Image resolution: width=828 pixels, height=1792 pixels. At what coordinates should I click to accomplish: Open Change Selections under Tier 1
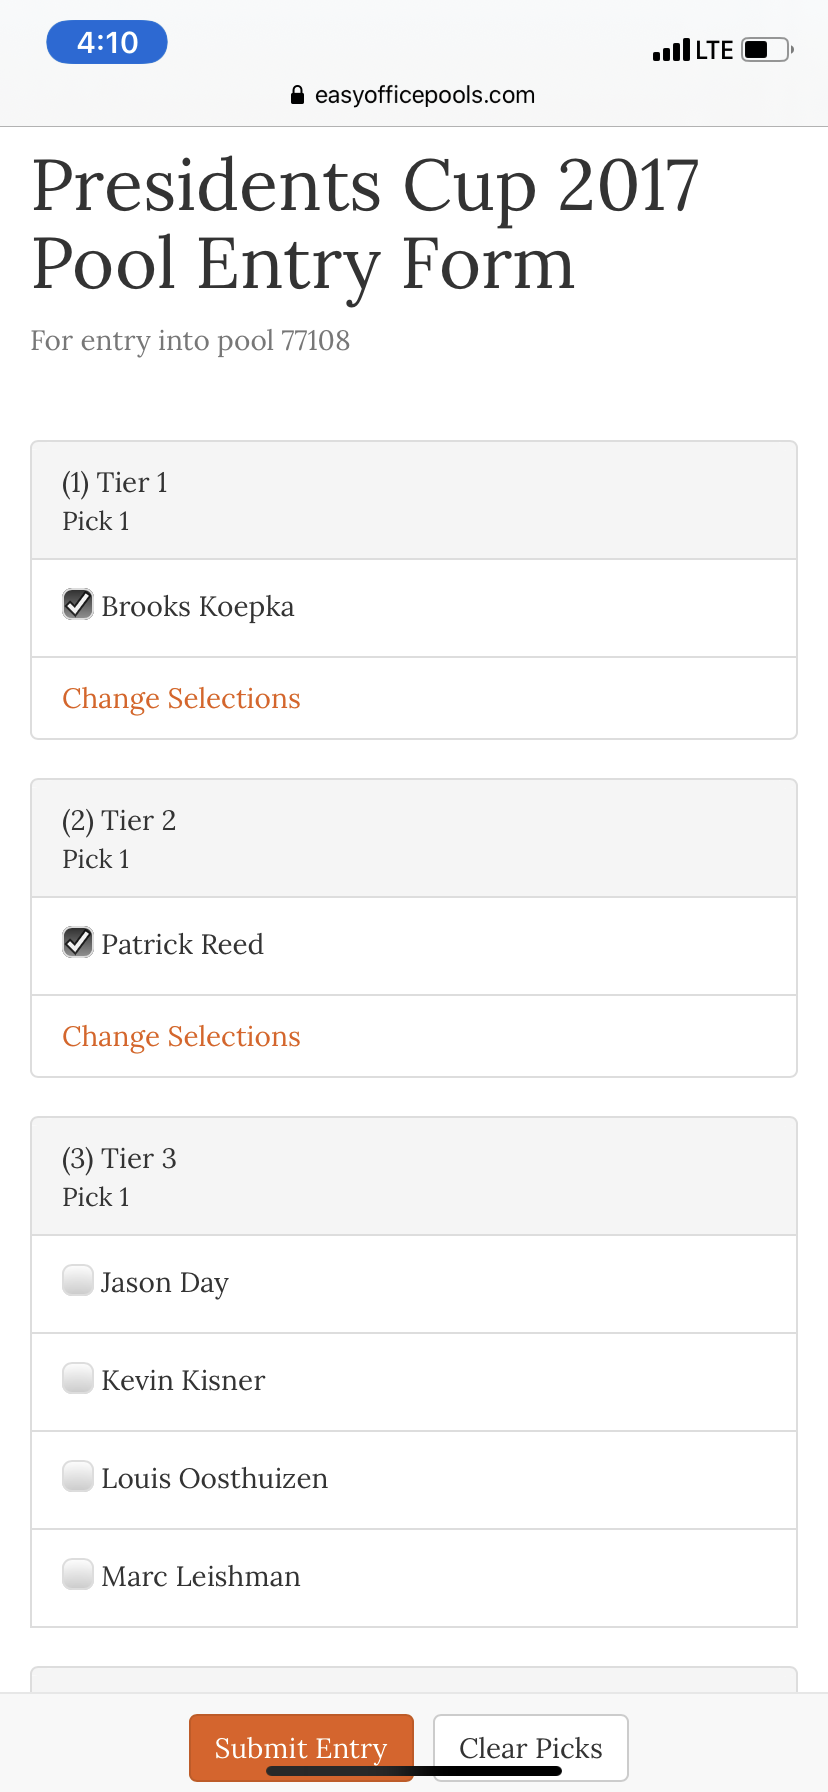click(181, 698)
